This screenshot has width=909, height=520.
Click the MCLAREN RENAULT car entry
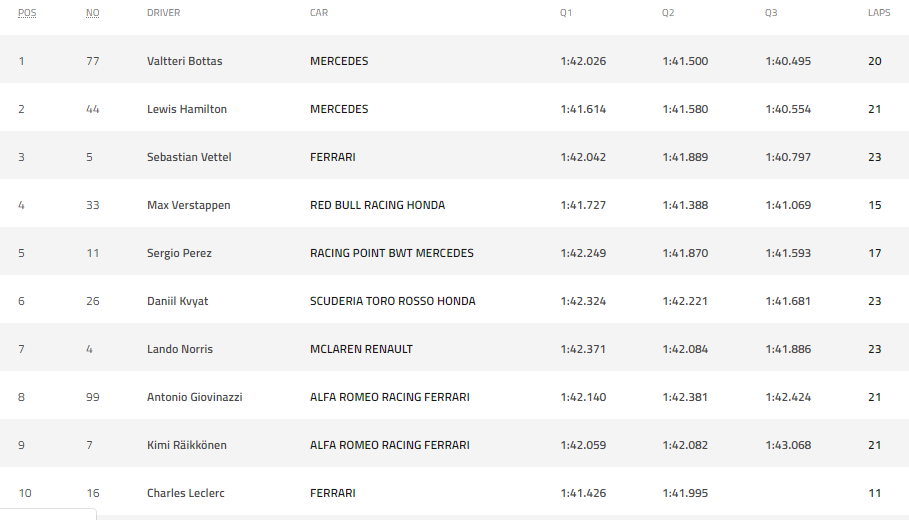click(x=361, y=349)
